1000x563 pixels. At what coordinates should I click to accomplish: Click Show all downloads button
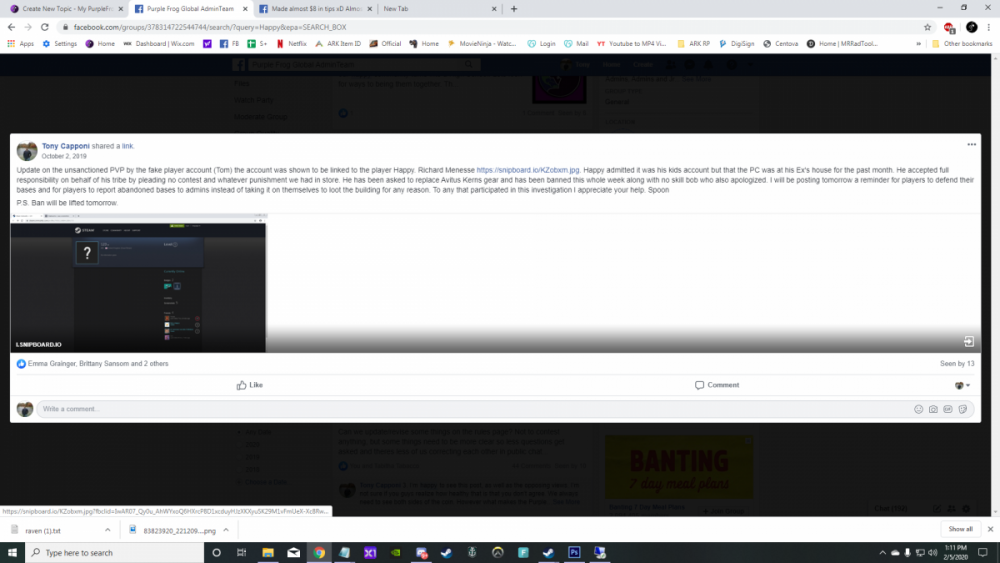pyautogui.click(x=960, y=529)
